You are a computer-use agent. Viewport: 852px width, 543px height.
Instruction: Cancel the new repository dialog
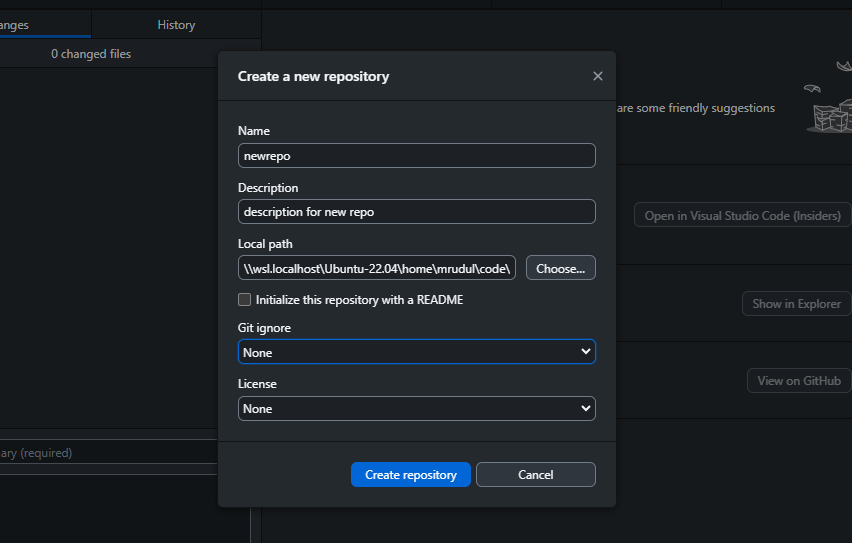click(x=536, y=475)
